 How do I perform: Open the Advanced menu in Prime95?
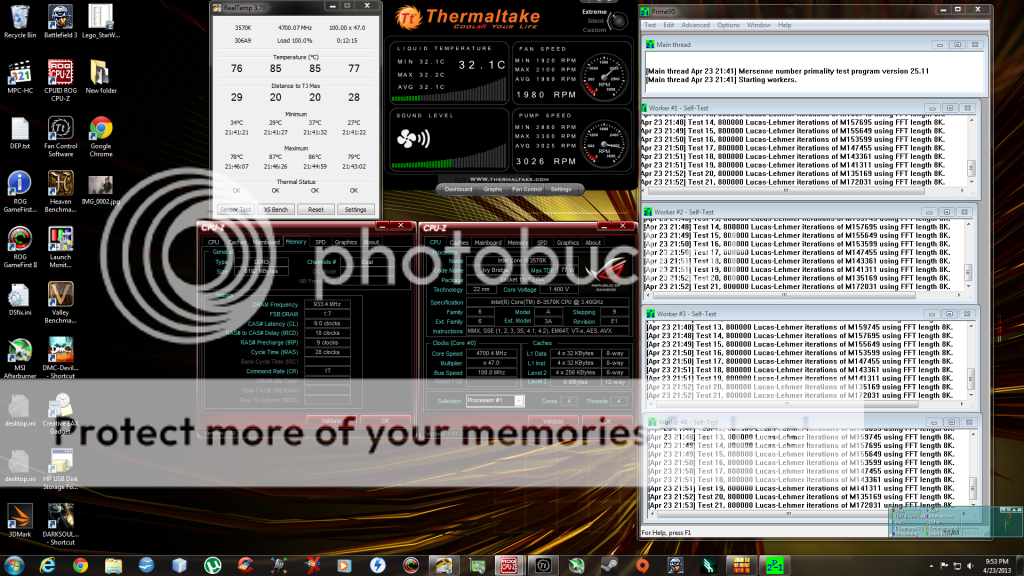(x=696, y=25)
